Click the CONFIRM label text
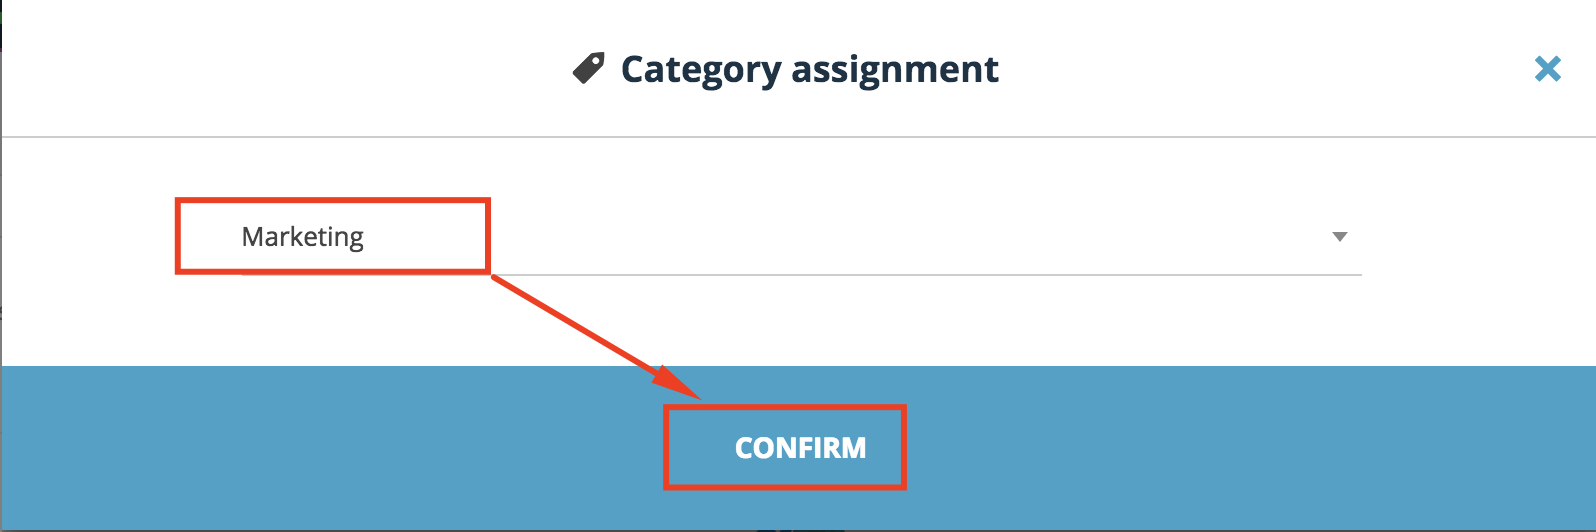Screen dimensions: 1596x532 tap(800, 448)
